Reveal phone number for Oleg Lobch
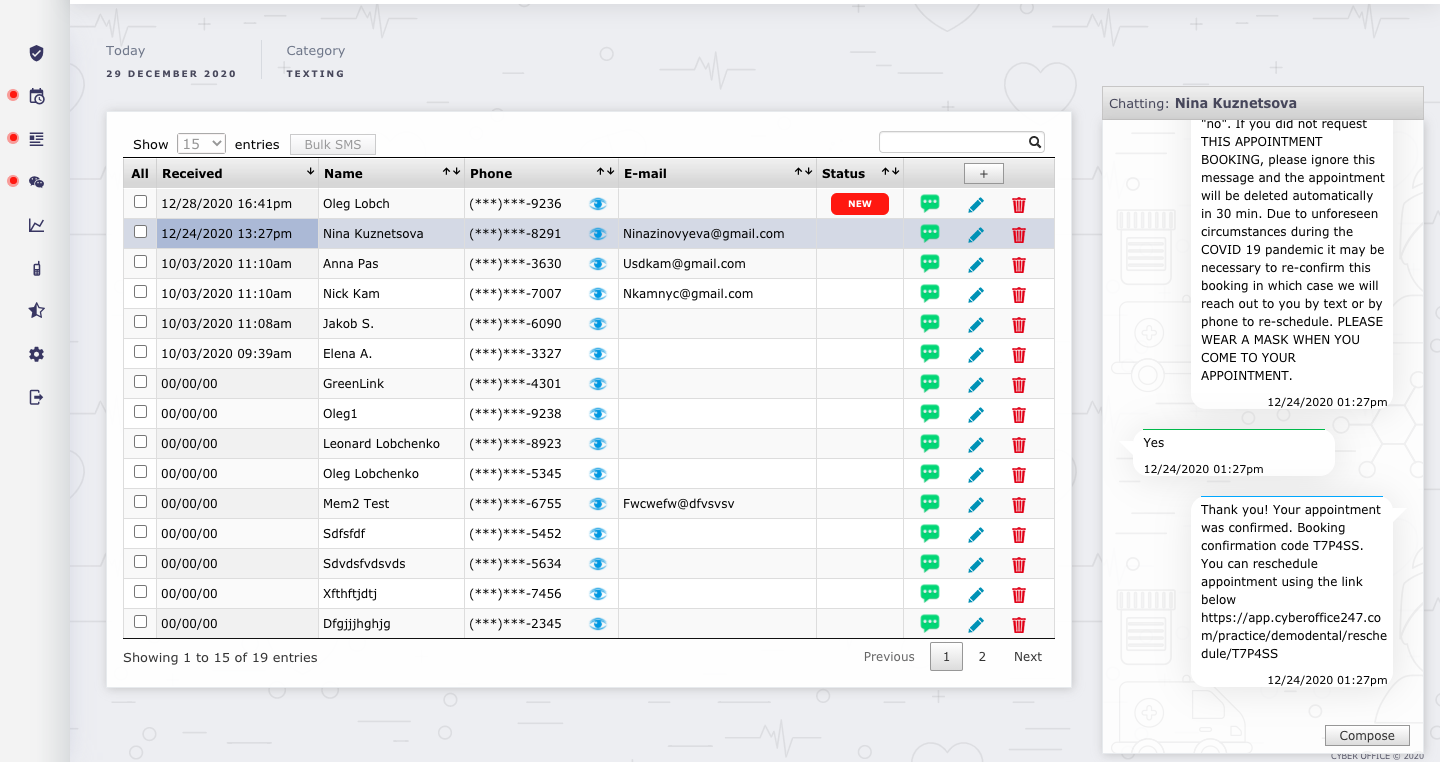The width and height of the screenshot is (1440, 762). point(598,204)
